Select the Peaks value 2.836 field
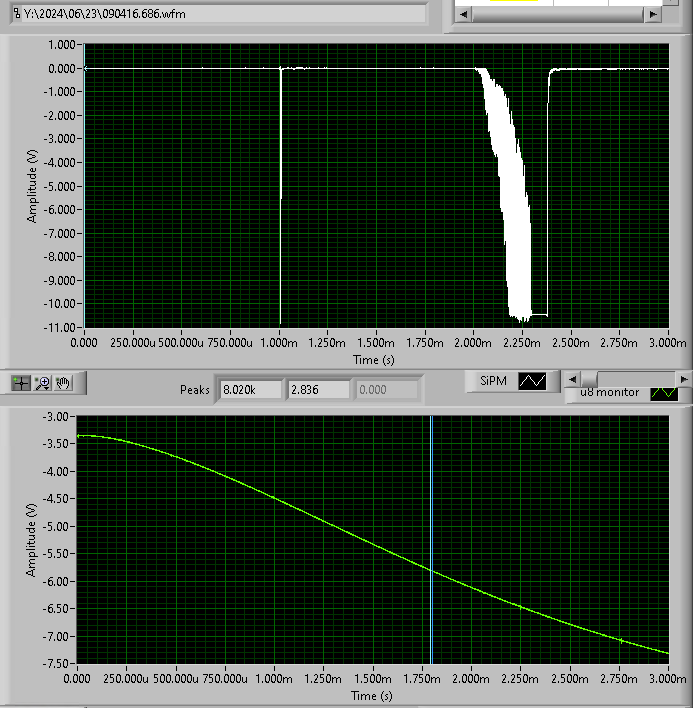The image size is (693, 708). [x=319, y=390]
